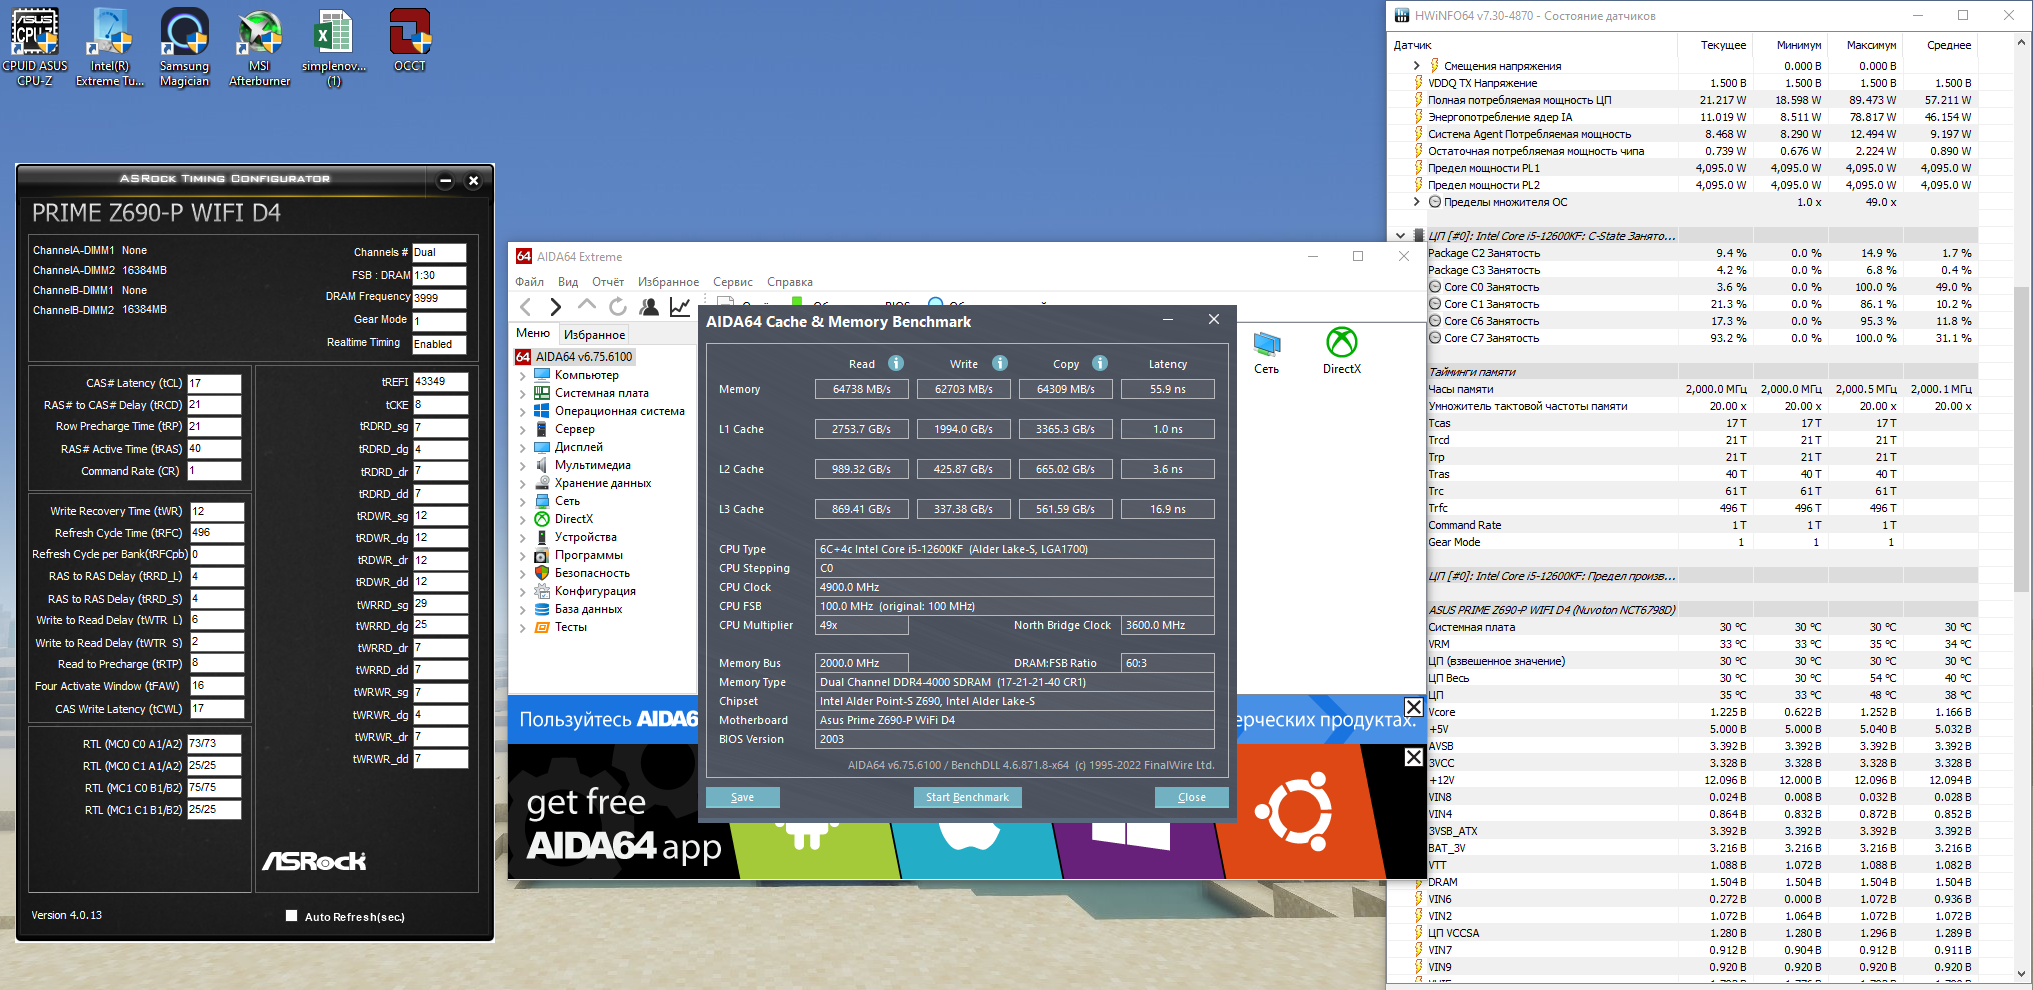Screen dimensions: 2033x990
Task: Click the AIDA64 toolbar up-level arrow
Action: click(587, 307)
